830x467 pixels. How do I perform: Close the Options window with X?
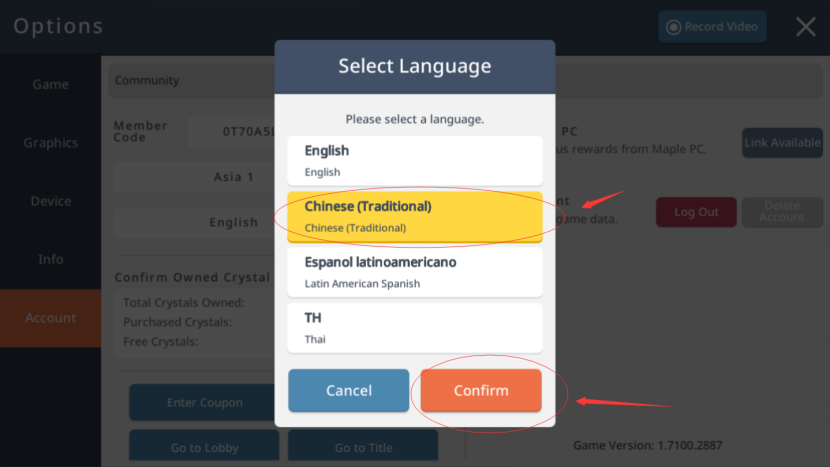point(805,27)
